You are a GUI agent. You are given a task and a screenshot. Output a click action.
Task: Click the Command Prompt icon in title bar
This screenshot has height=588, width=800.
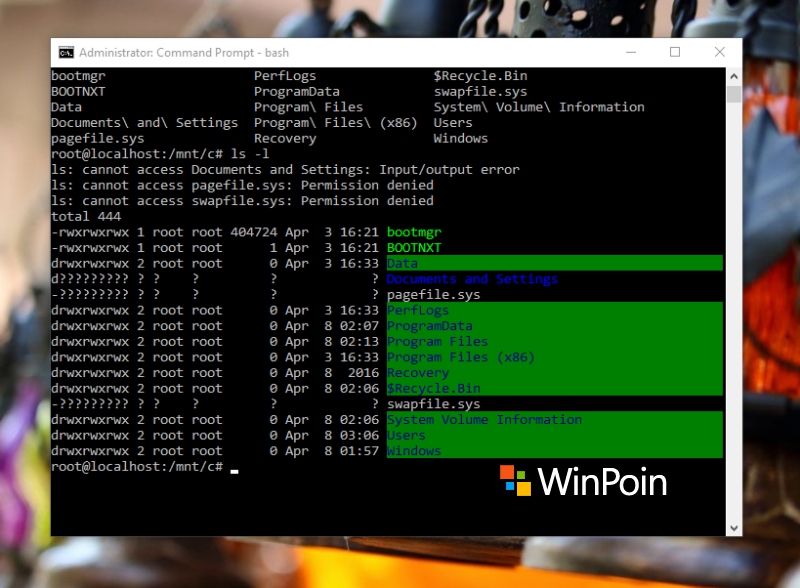click(66, 53)
